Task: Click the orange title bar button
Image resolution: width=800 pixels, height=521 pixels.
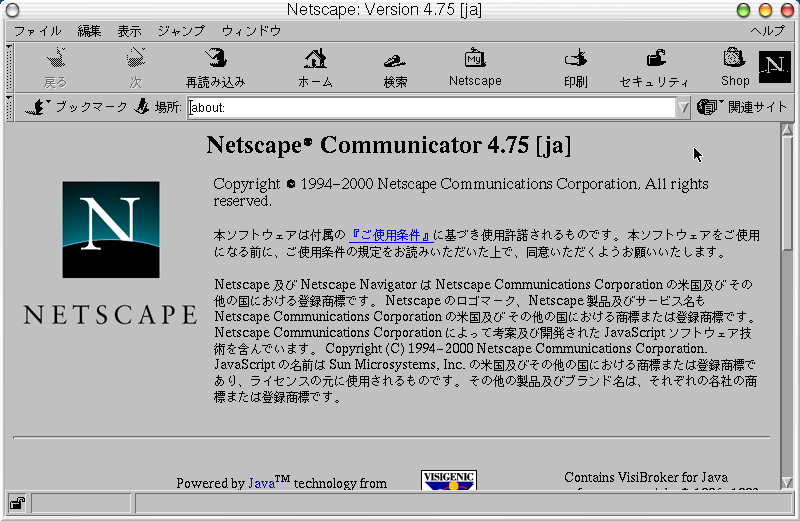Action: tap(765, 10)
